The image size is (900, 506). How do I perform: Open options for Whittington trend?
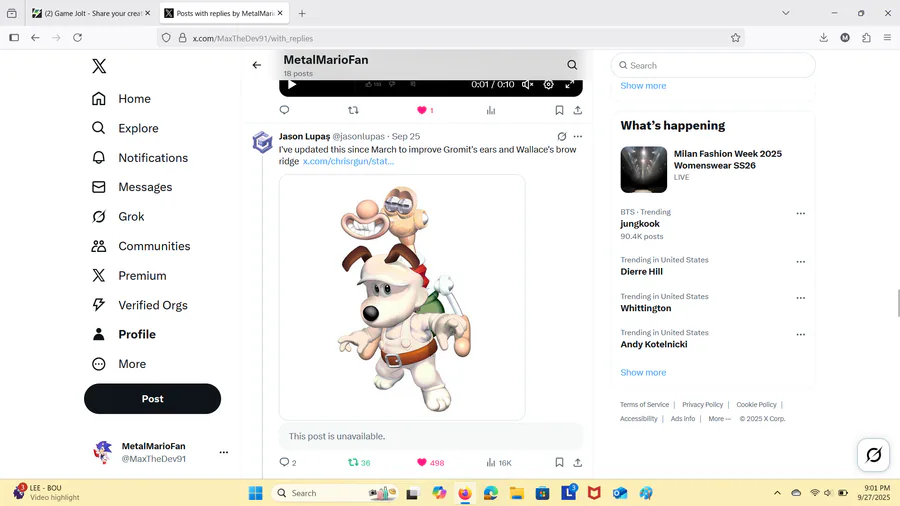click(800, 298)
